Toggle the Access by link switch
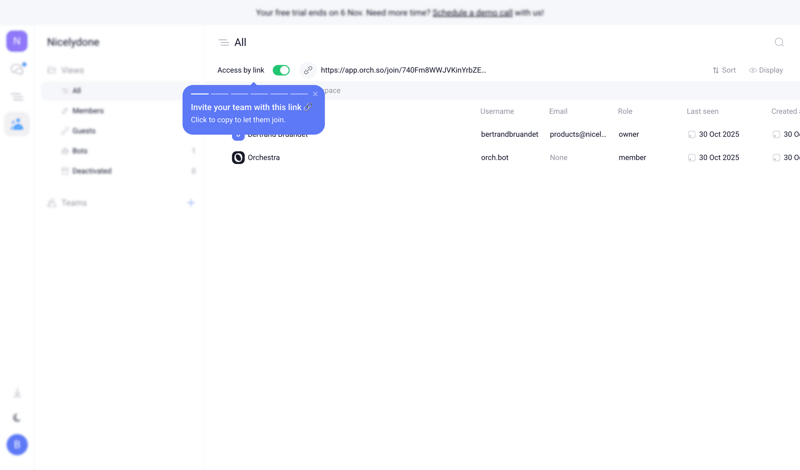Screen dimensions: 800x470 (x=281, y=70)
